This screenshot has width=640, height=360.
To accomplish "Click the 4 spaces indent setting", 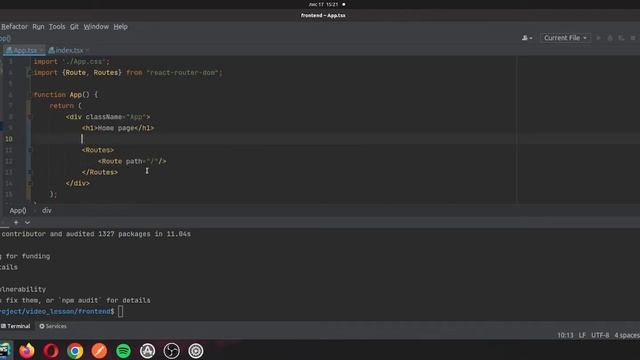I will pyautogui.click(x=627, y=335).
